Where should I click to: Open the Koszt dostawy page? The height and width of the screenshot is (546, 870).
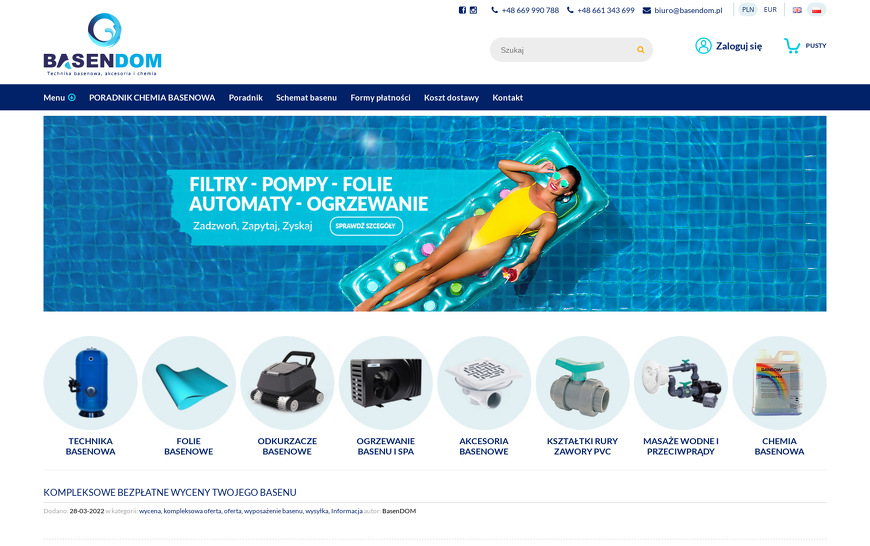coord(451,98)
